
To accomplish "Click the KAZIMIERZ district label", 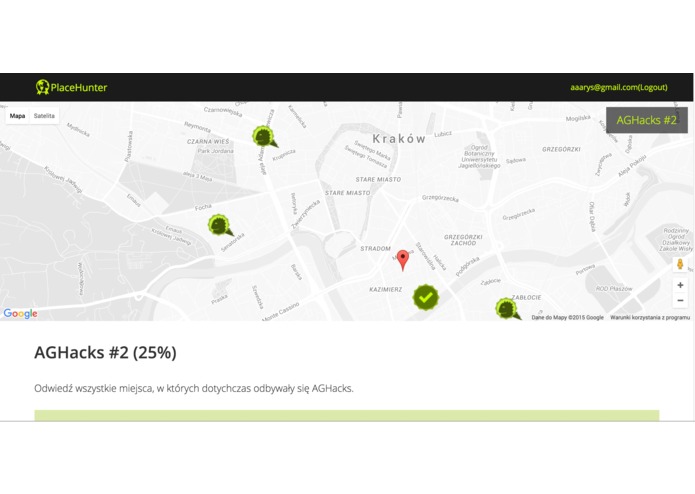I will tap(386, 289).
